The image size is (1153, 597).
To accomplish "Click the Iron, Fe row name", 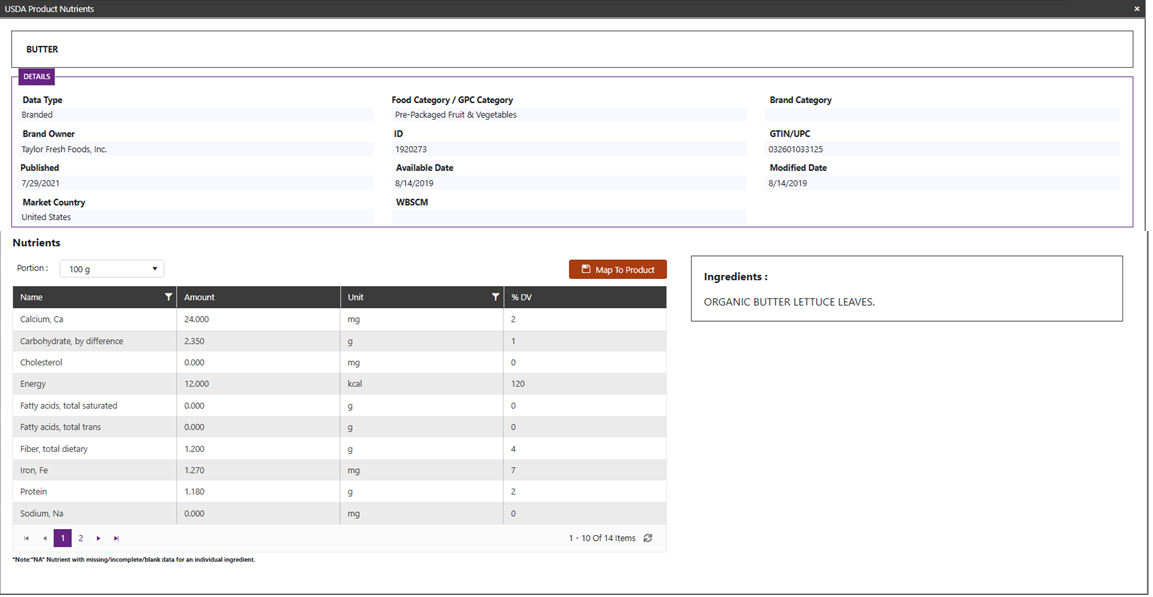I will point(34,471).
